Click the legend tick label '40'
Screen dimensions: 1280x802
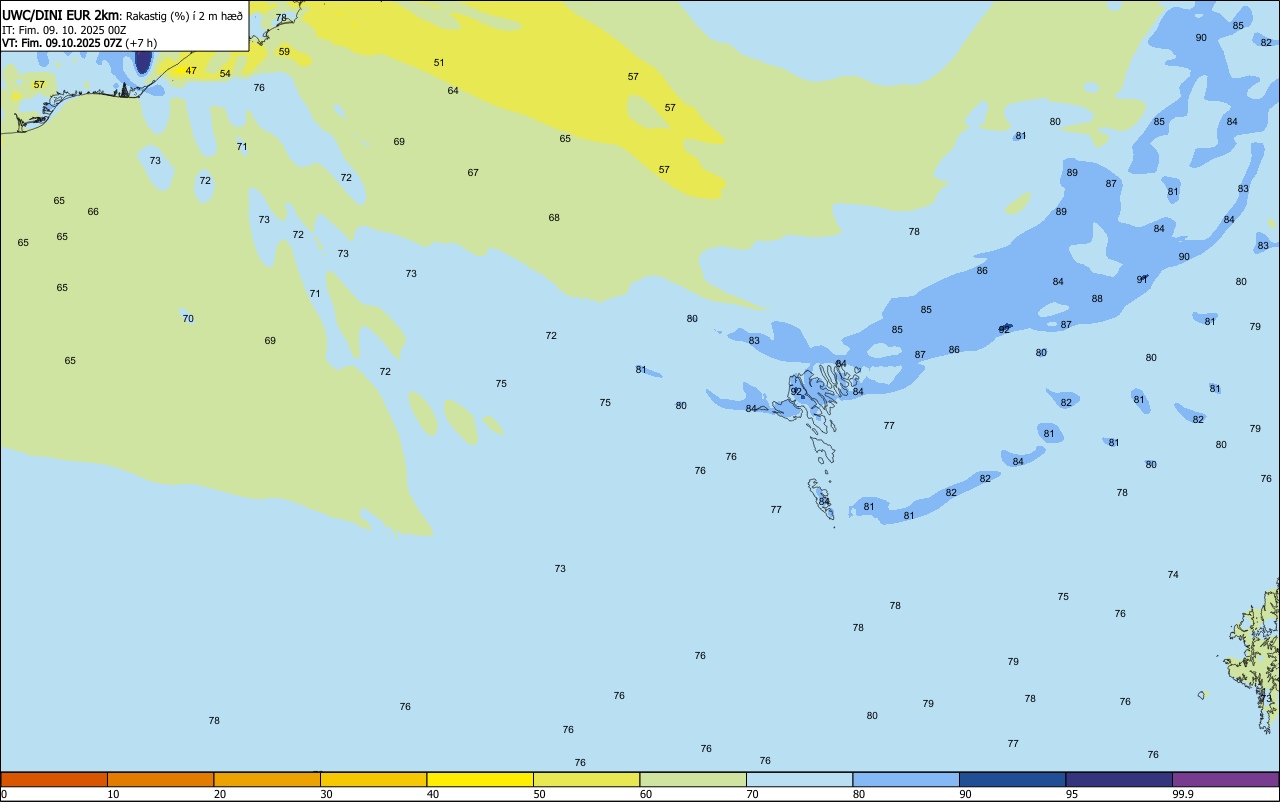click(433, 794)
